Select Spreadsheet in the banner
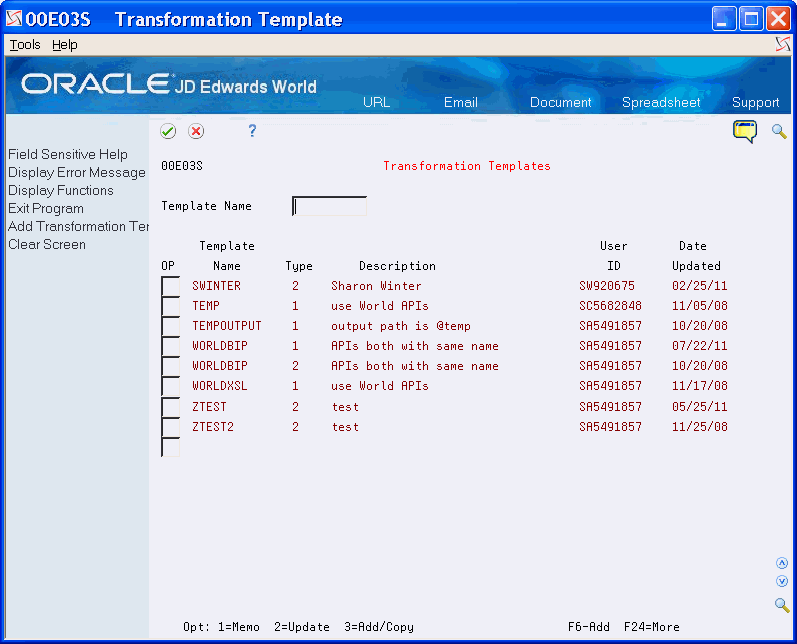797x644 pixels. click(661, 102)
